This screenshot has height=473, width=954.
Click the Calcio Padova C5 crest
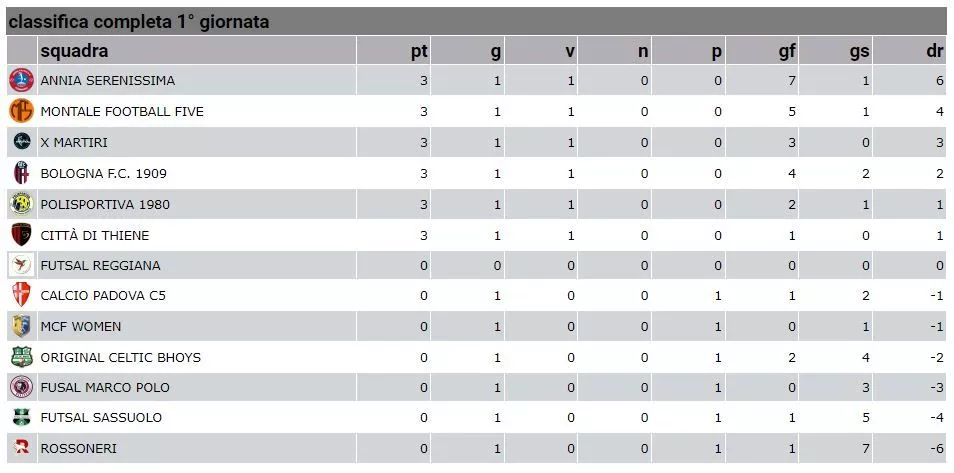tap(21, 295)
